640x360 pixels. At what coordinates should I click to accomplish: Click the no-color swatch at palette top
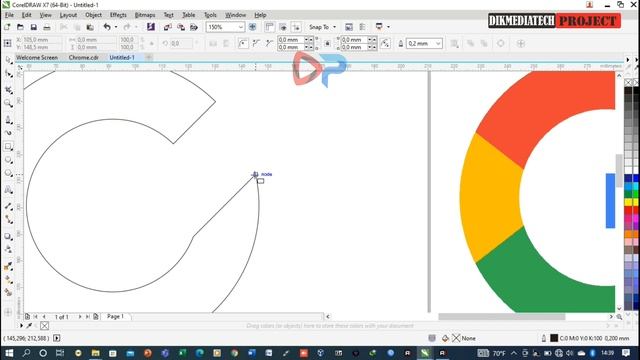pyautogui.click(x=629, y=82)
